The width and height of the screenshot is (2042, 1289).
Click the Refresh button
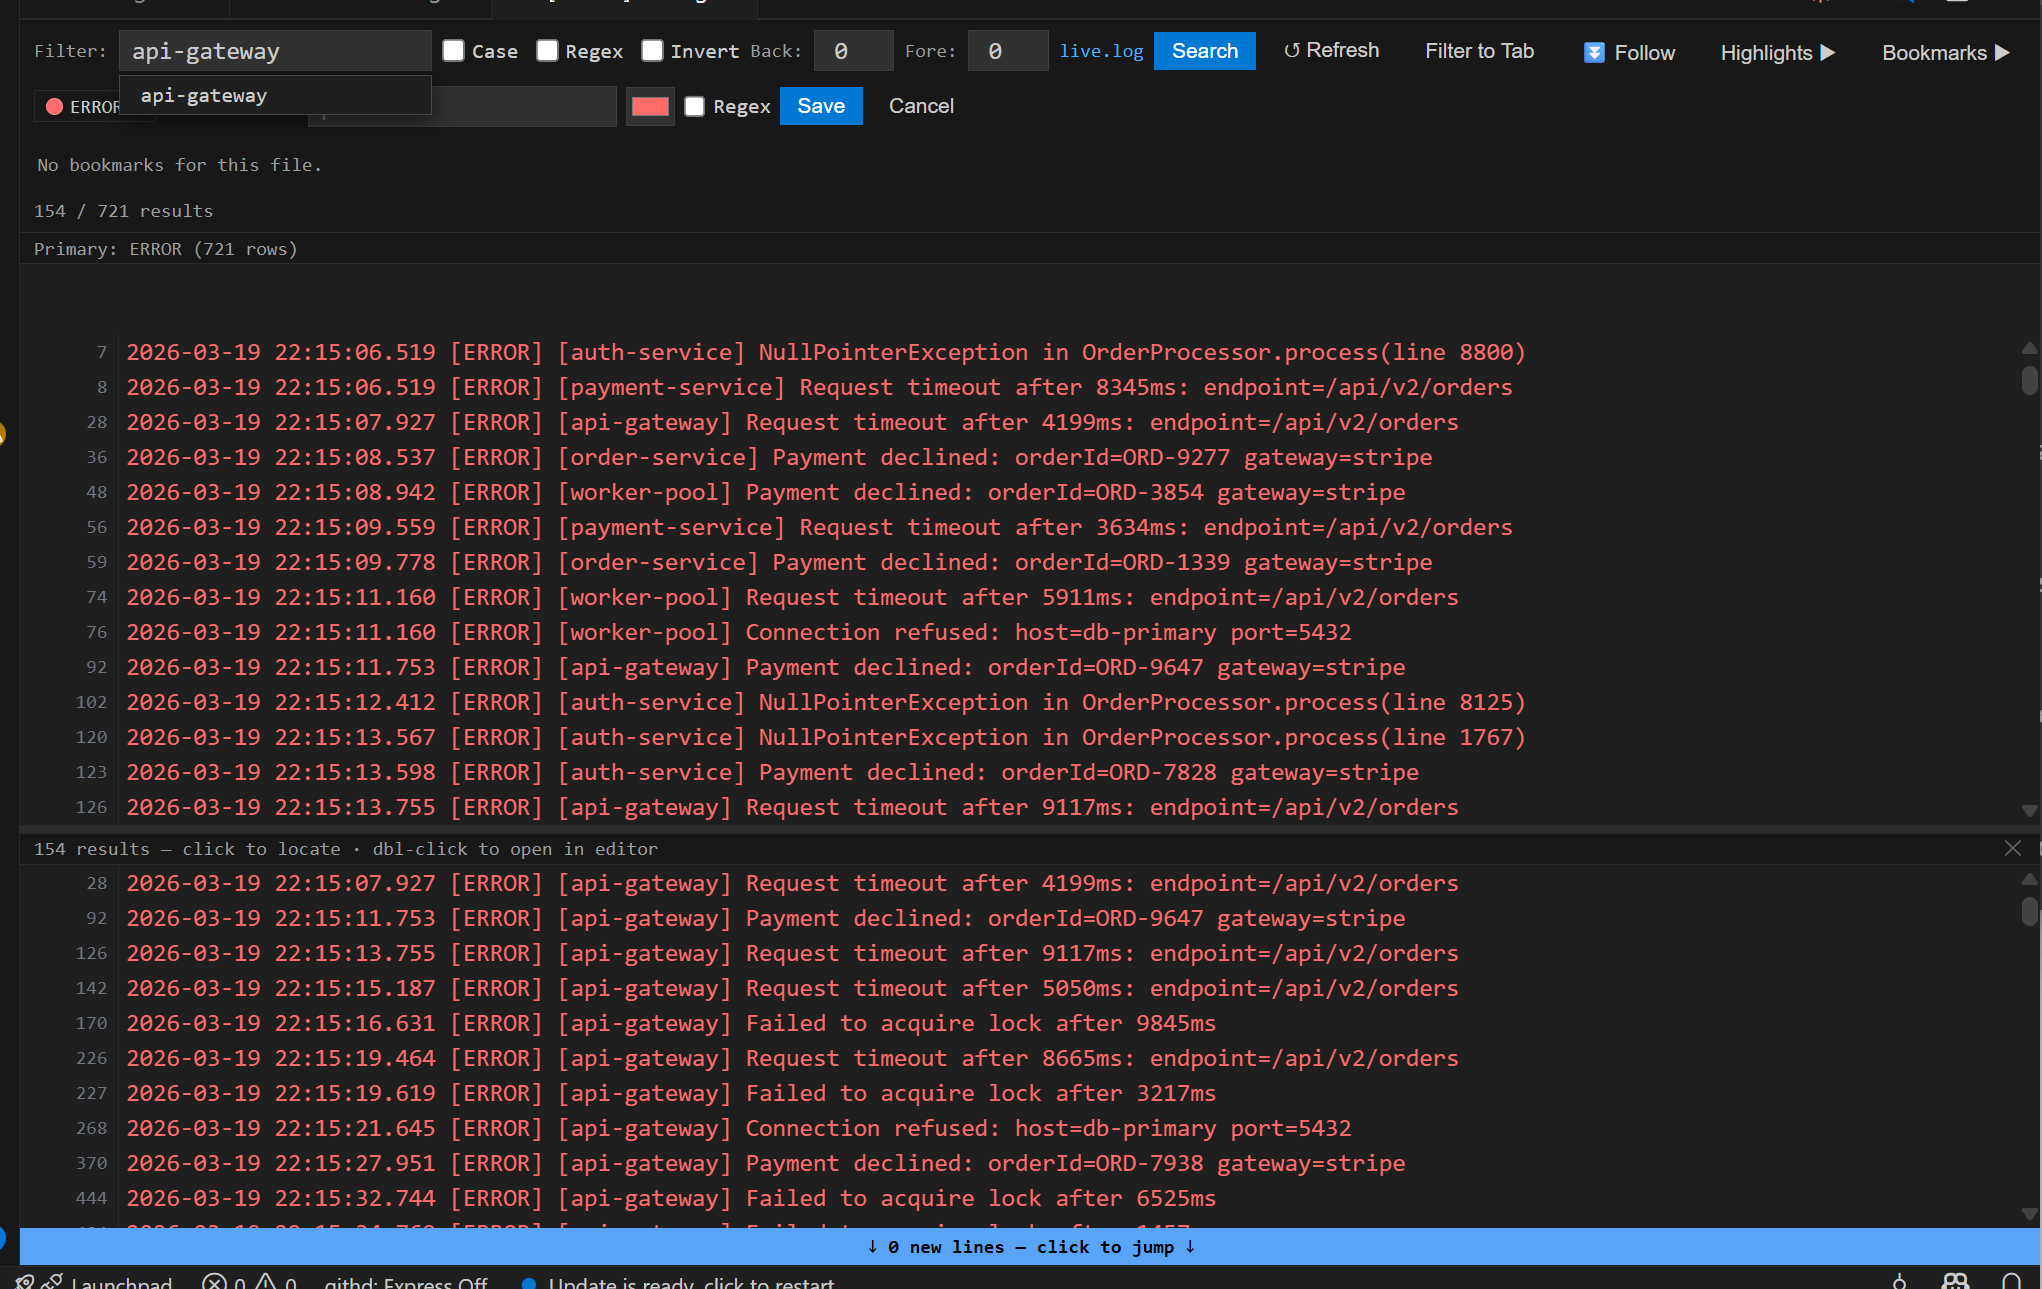pos(1331,51)
